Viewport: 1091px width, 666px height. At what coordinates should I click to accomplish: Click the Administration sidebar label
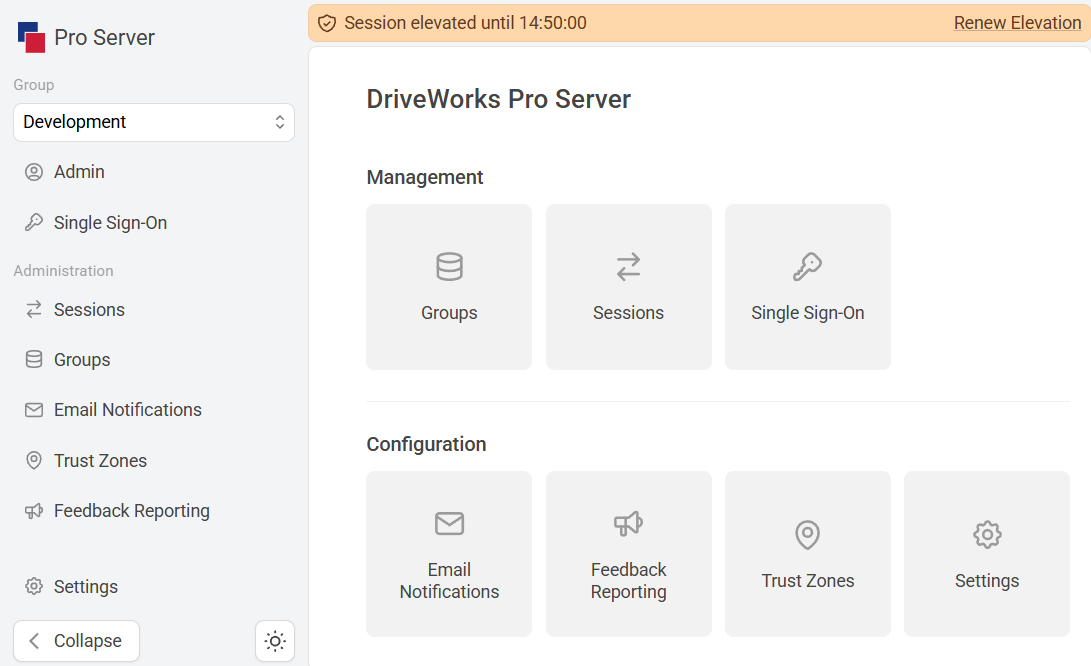(63, 271)
